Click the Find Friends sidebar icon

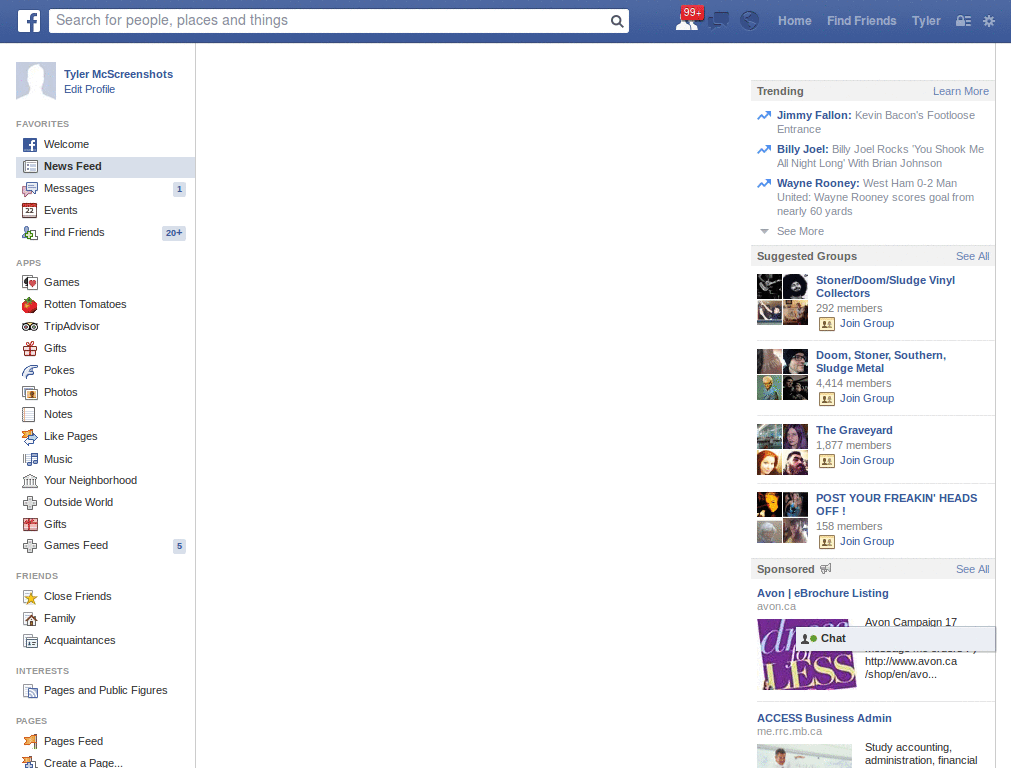point(29,232)
